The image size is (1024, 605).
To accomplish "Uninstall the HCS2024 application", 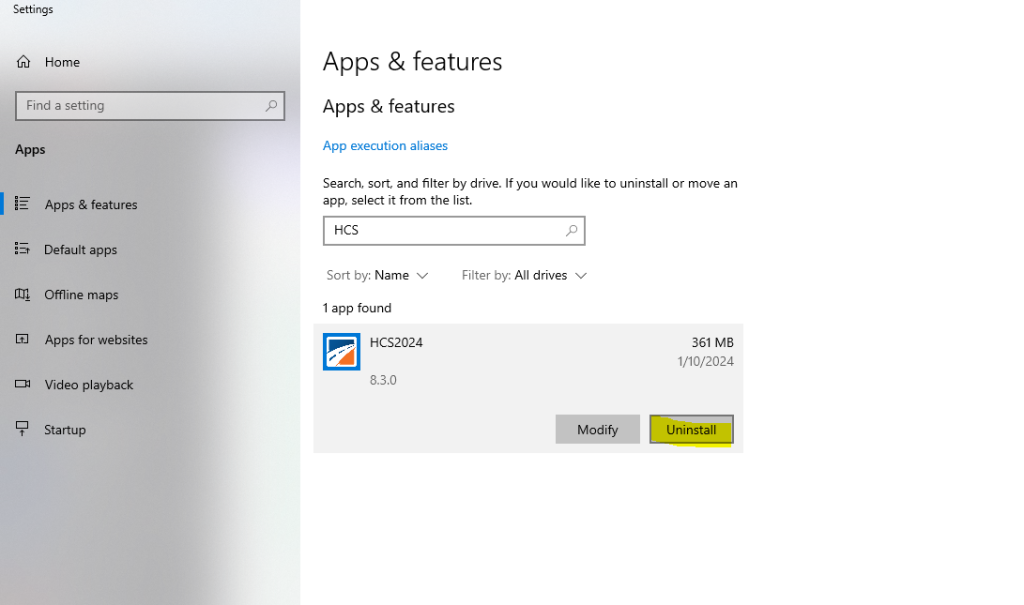I will (x=691, y=429).
